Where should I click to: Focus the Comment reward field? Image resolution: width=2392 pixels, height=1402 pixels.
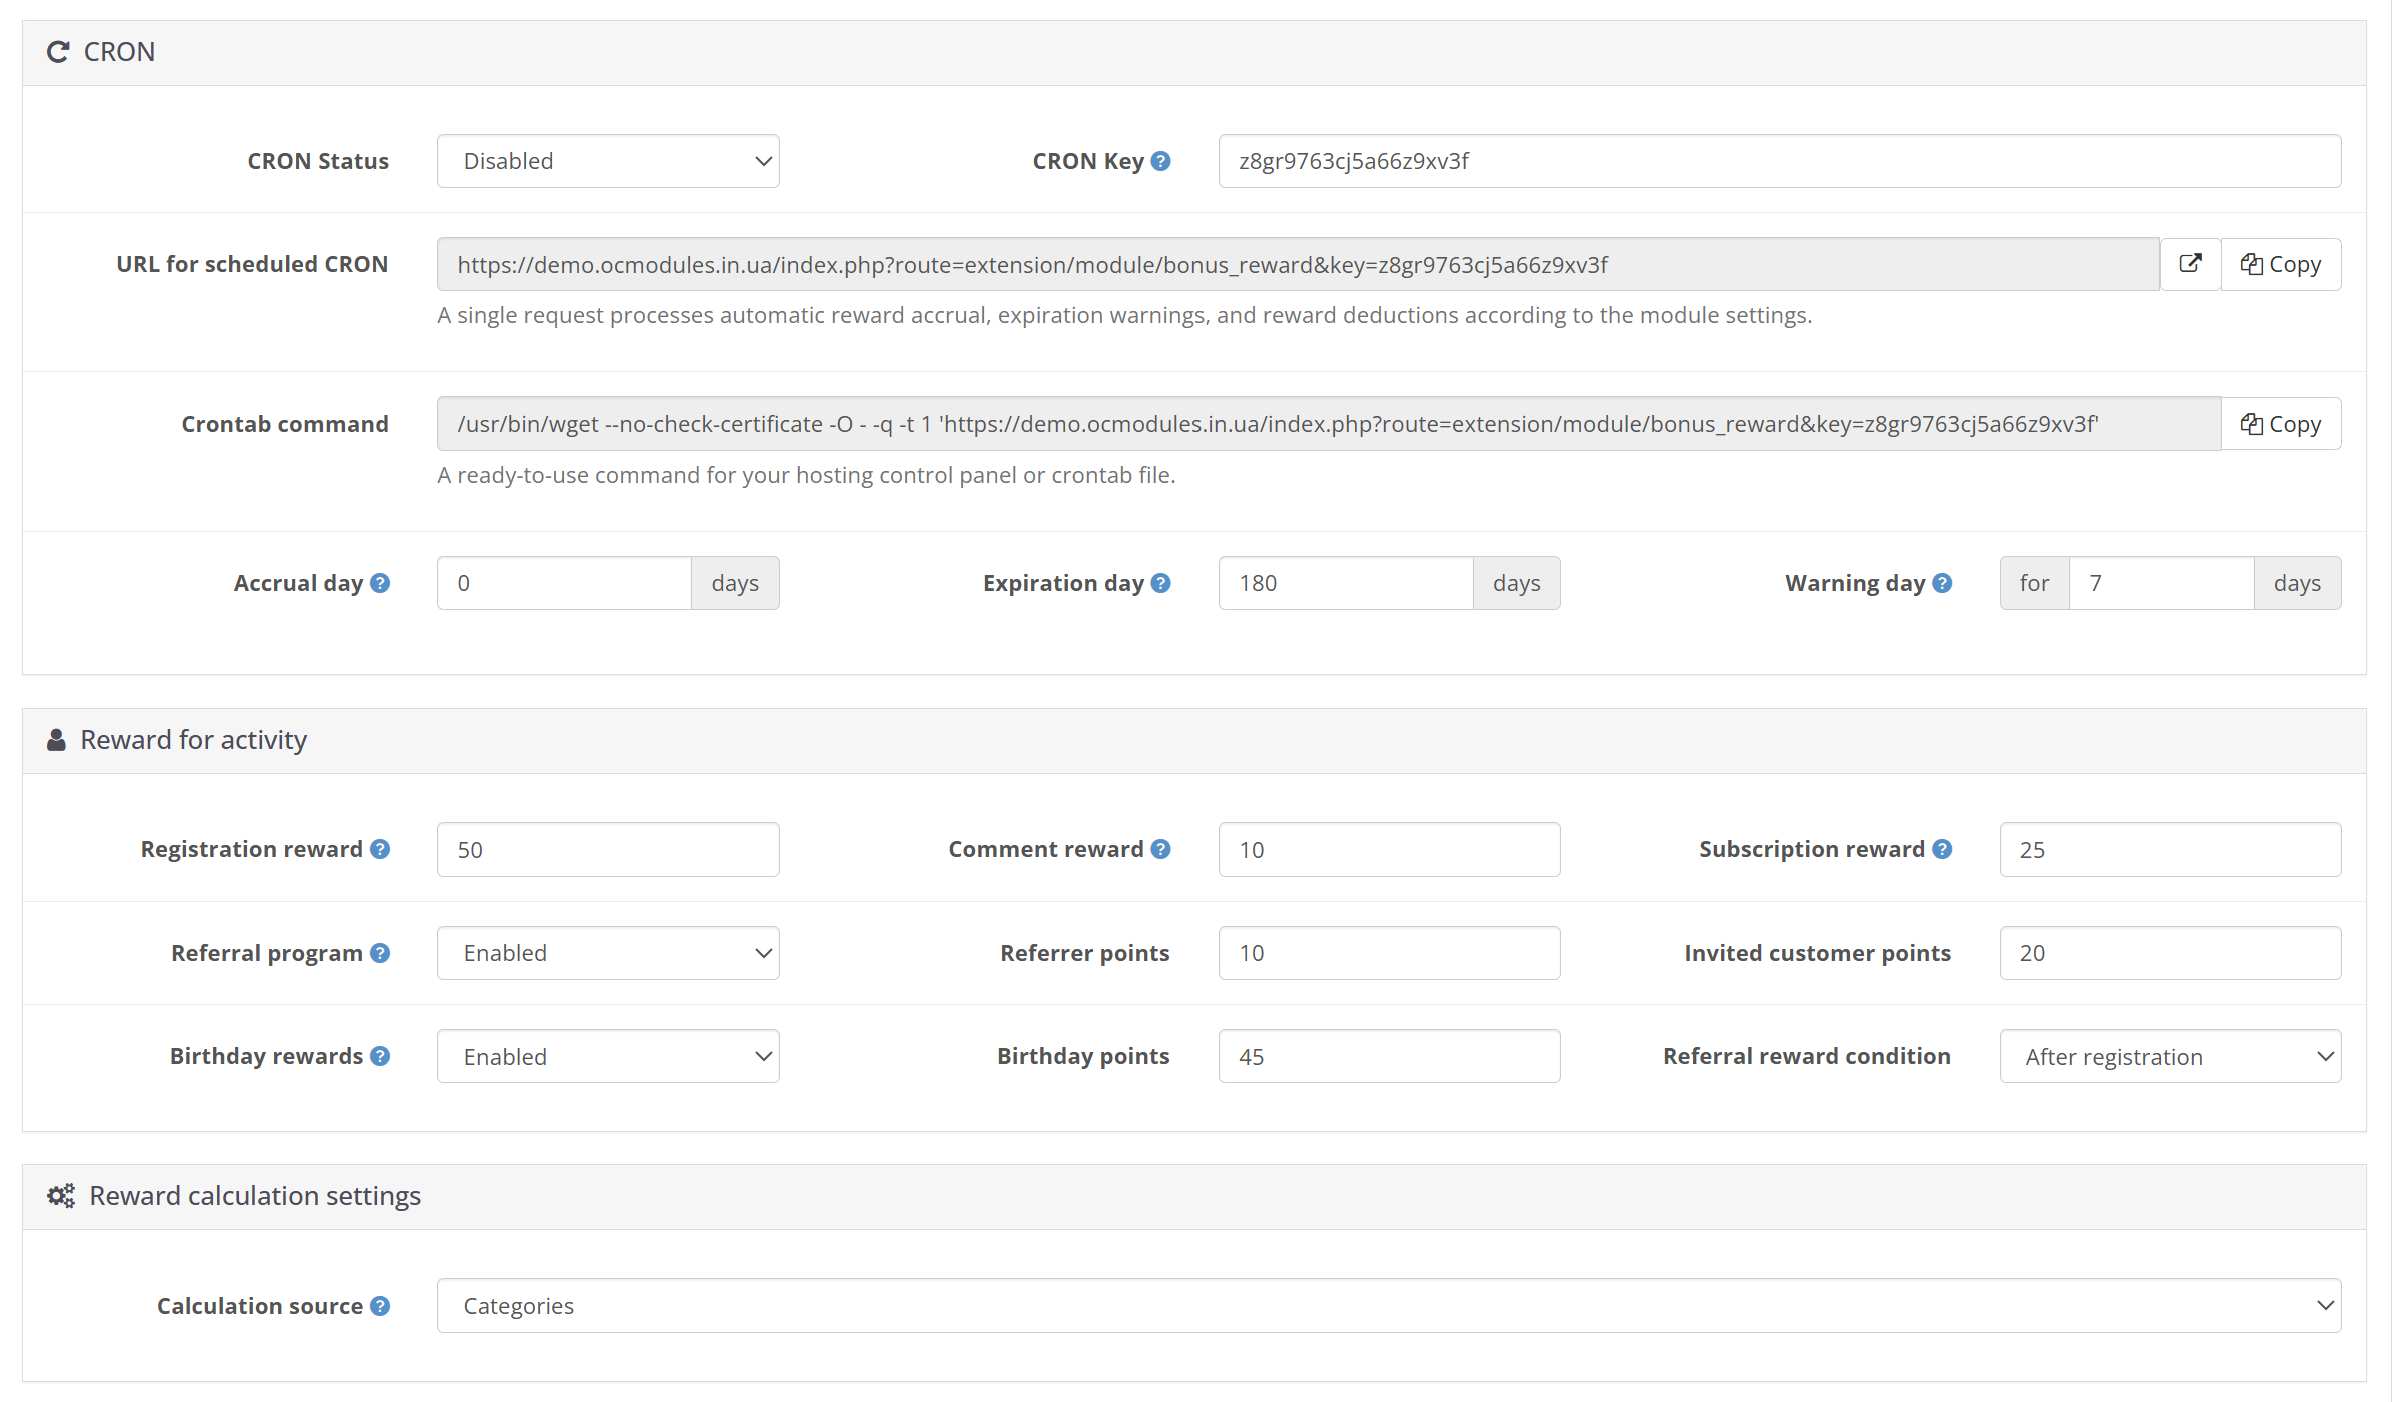[1389, 849]
